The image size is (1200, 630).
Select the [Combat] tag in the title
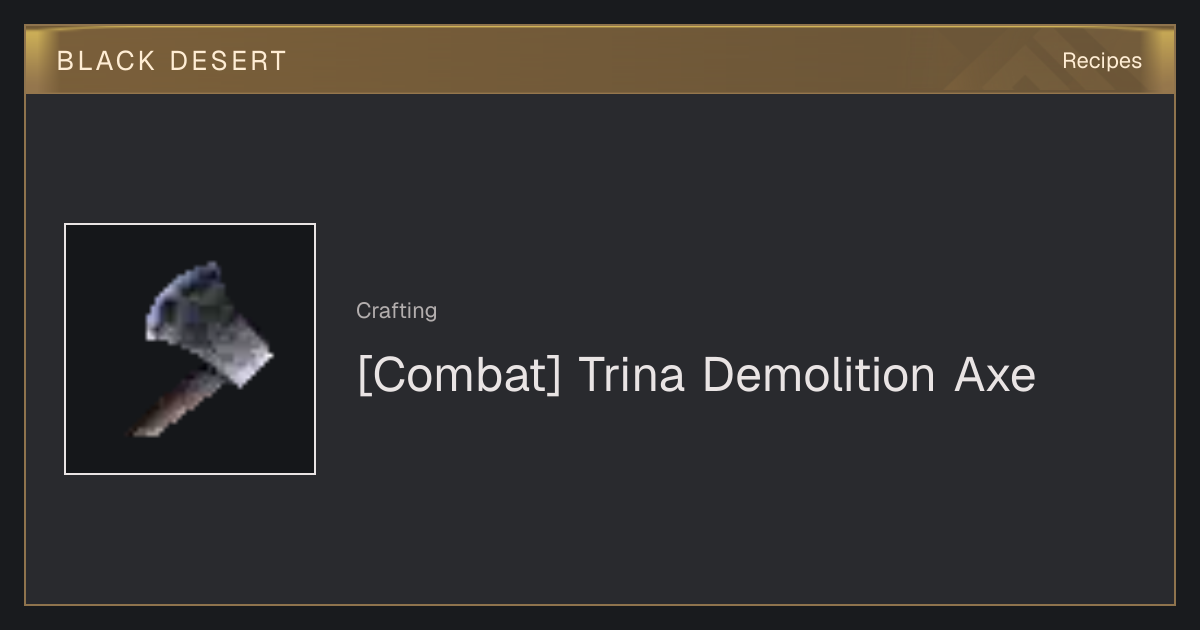point(459,375)
